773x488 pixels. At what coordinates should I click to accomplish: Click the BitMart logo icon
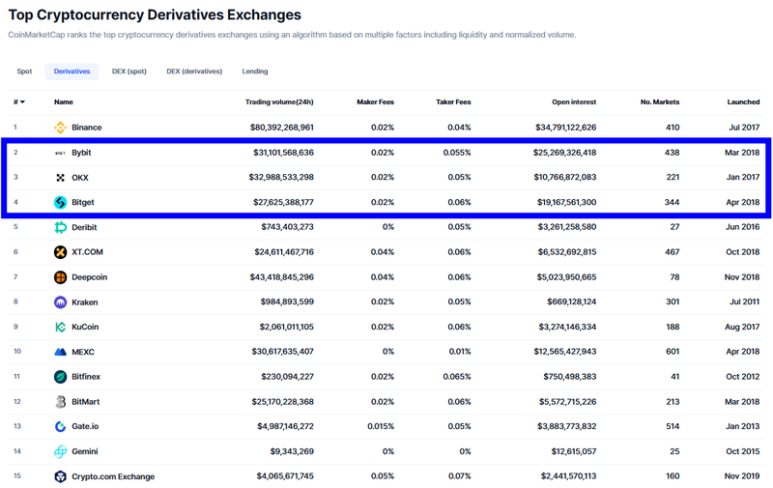(60, 402)
